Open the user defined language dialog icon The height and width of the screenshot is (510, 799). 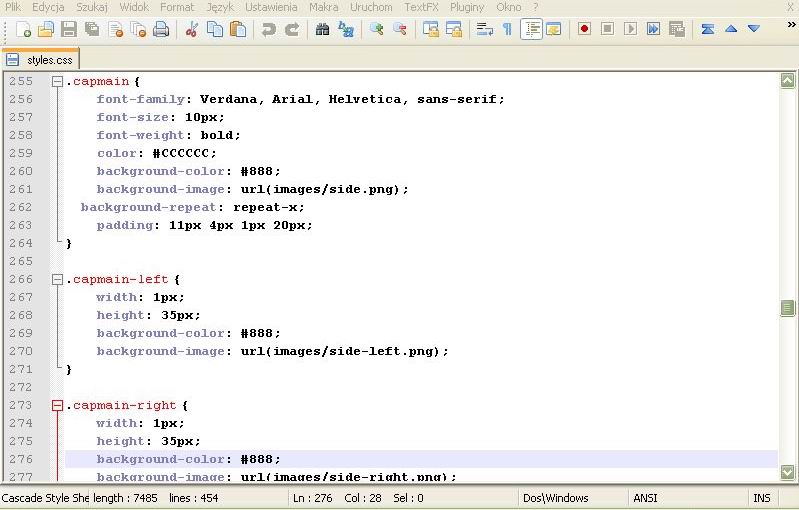[x=553, y=30]
